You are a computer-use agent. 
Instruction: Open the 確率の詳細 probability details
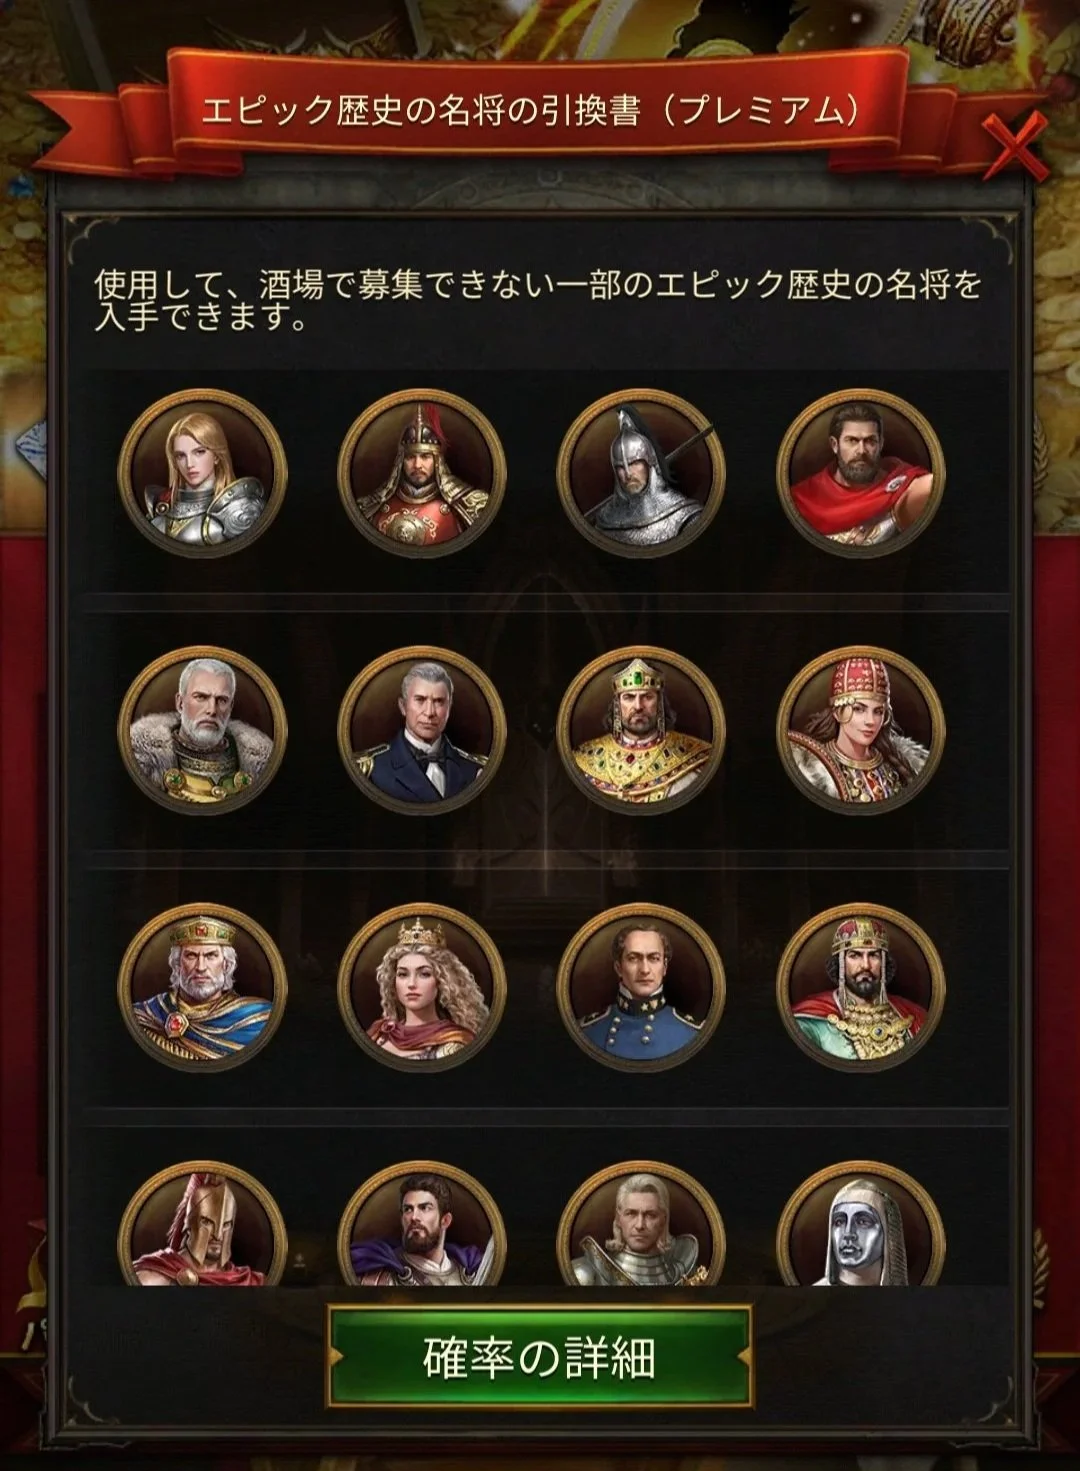540,1357
